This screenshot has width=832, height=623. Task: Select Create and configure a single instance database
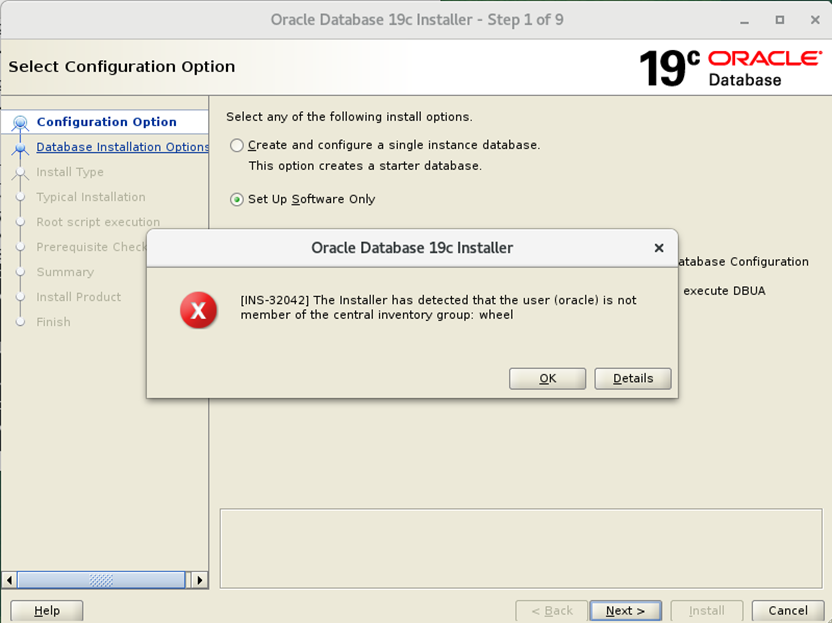click(237, 145)
